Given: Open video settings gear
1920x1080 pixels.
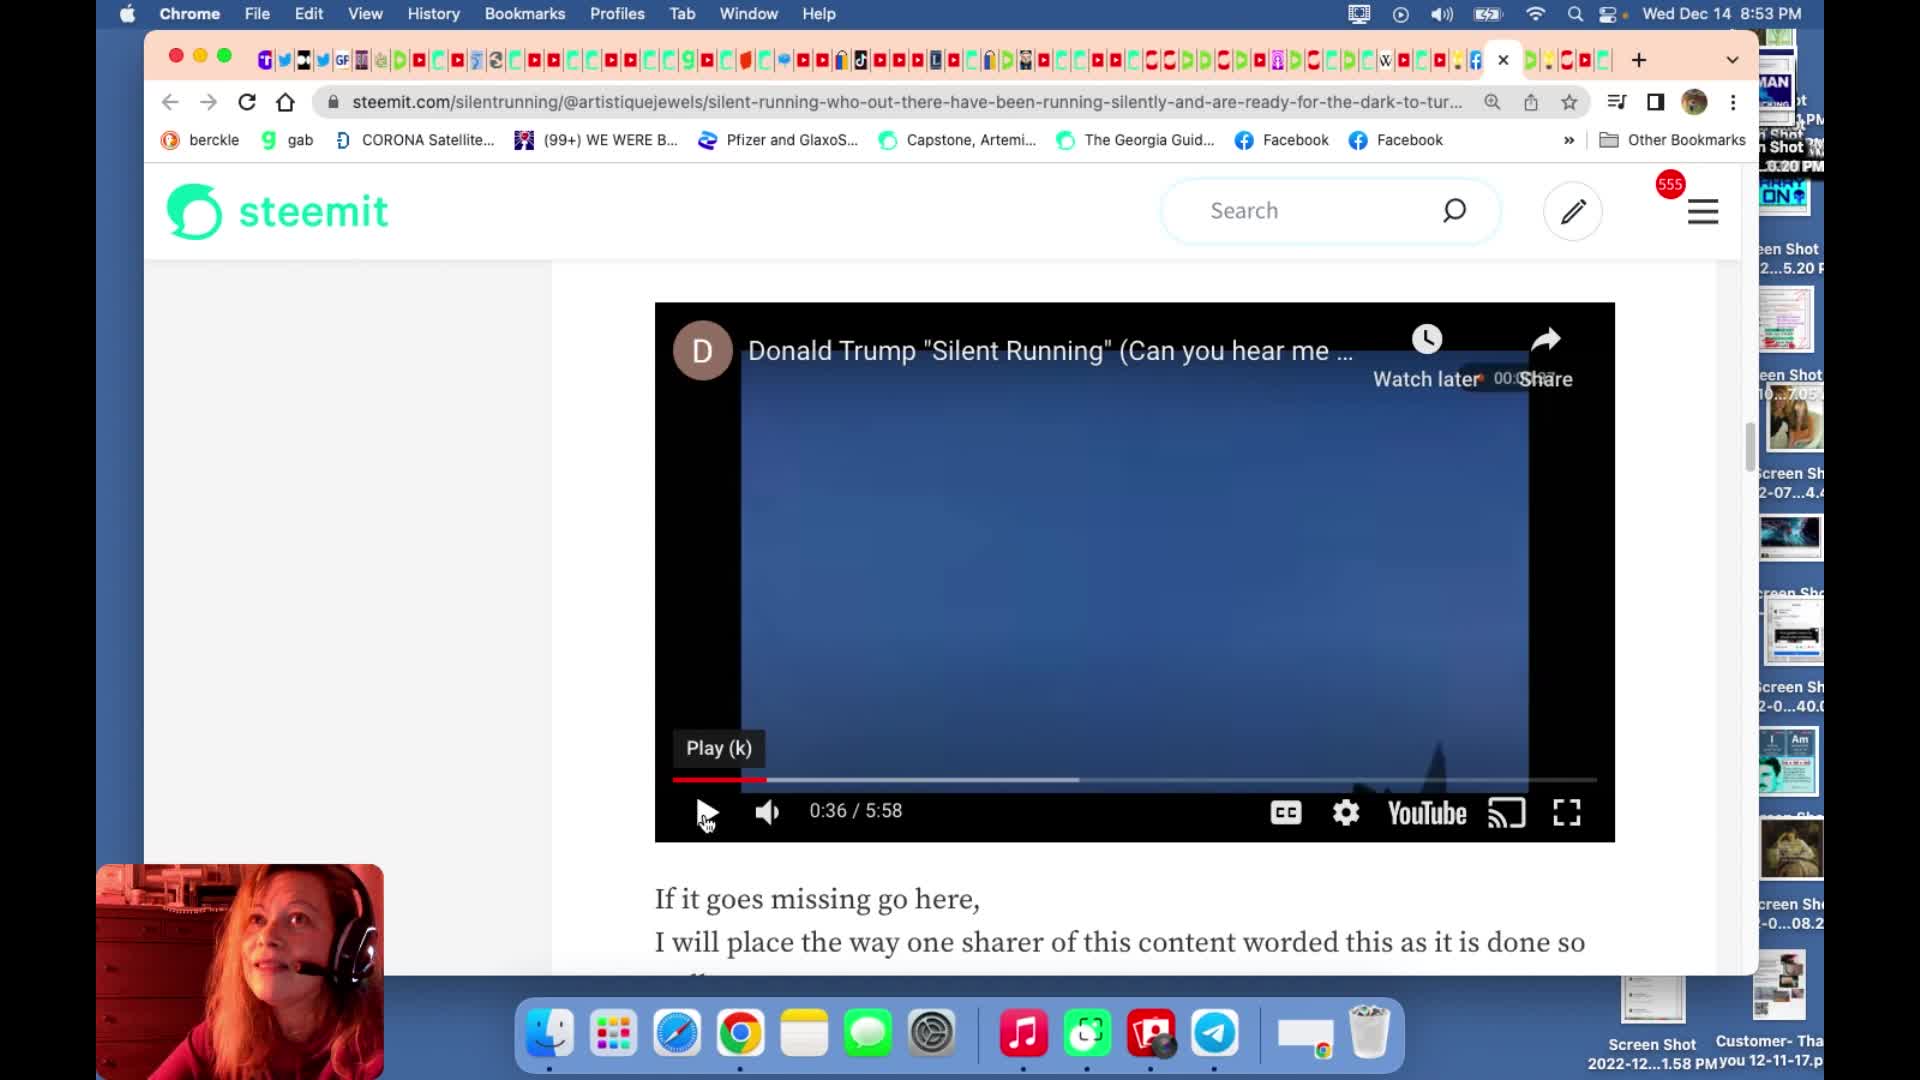Looking at the screenshot, I should 1346,813.
